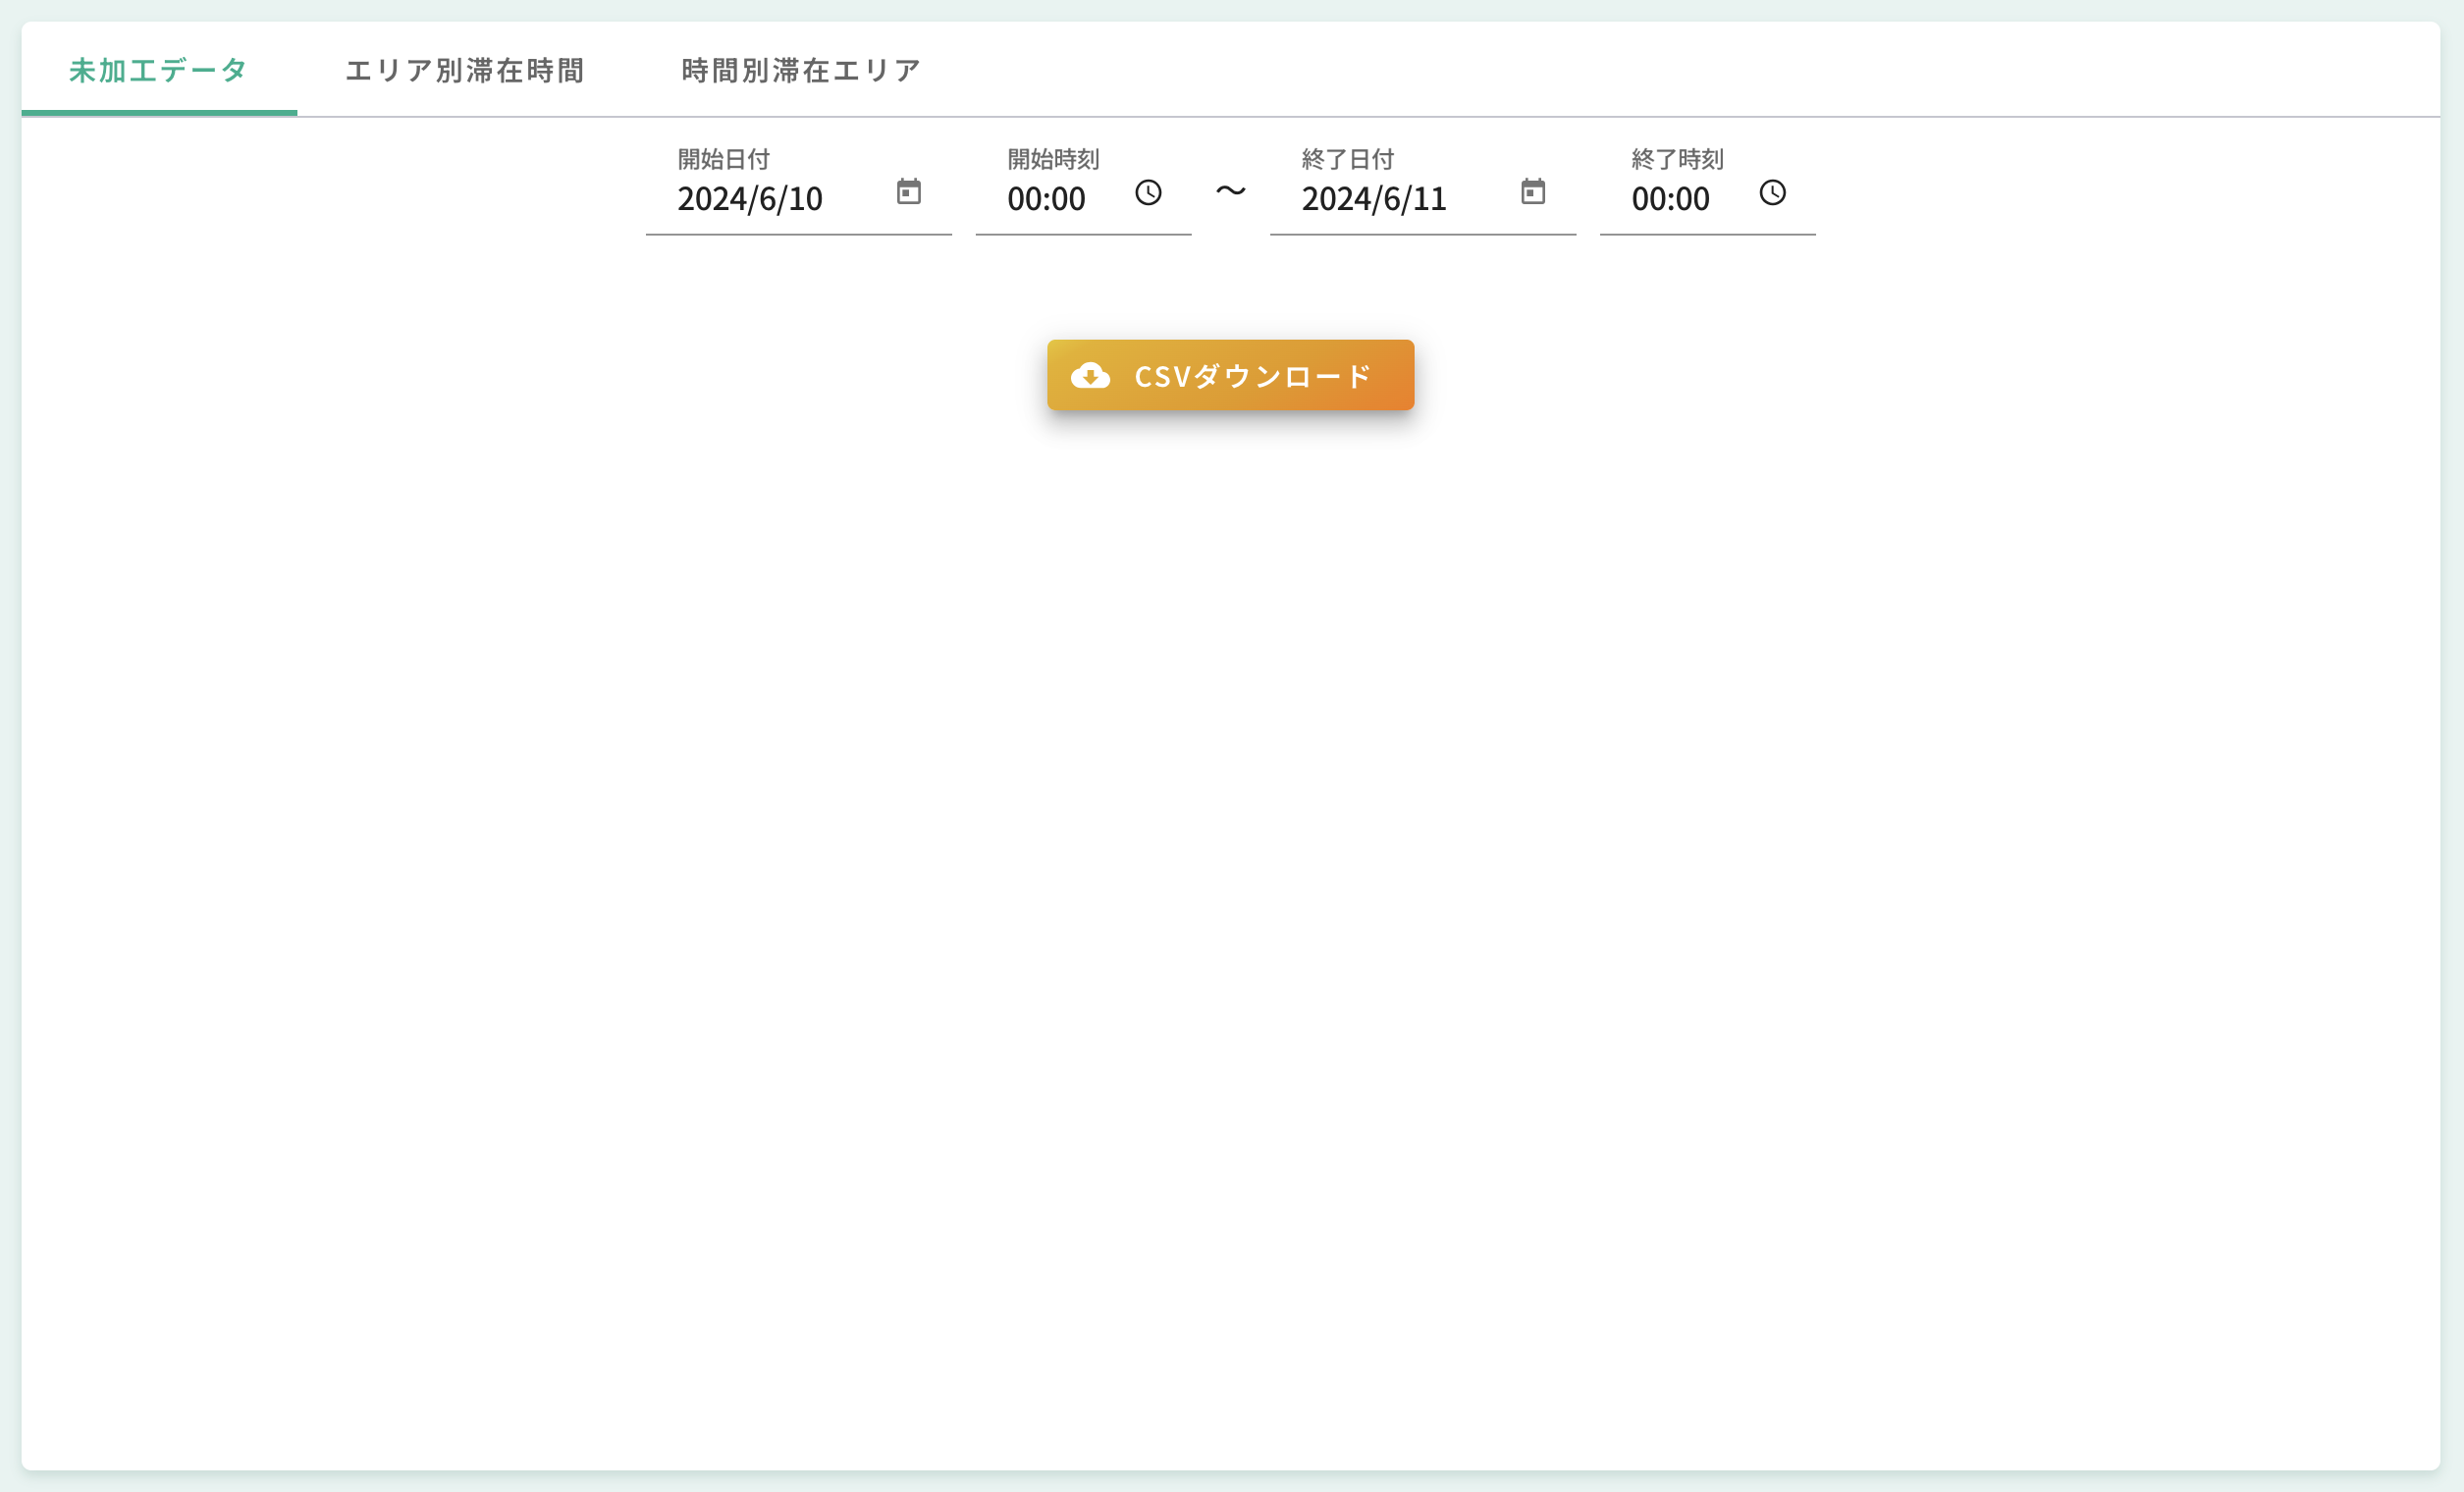Click the 開始日付 field label
This screenshot has height=1492, width=2464.
[x=723, y=159]
